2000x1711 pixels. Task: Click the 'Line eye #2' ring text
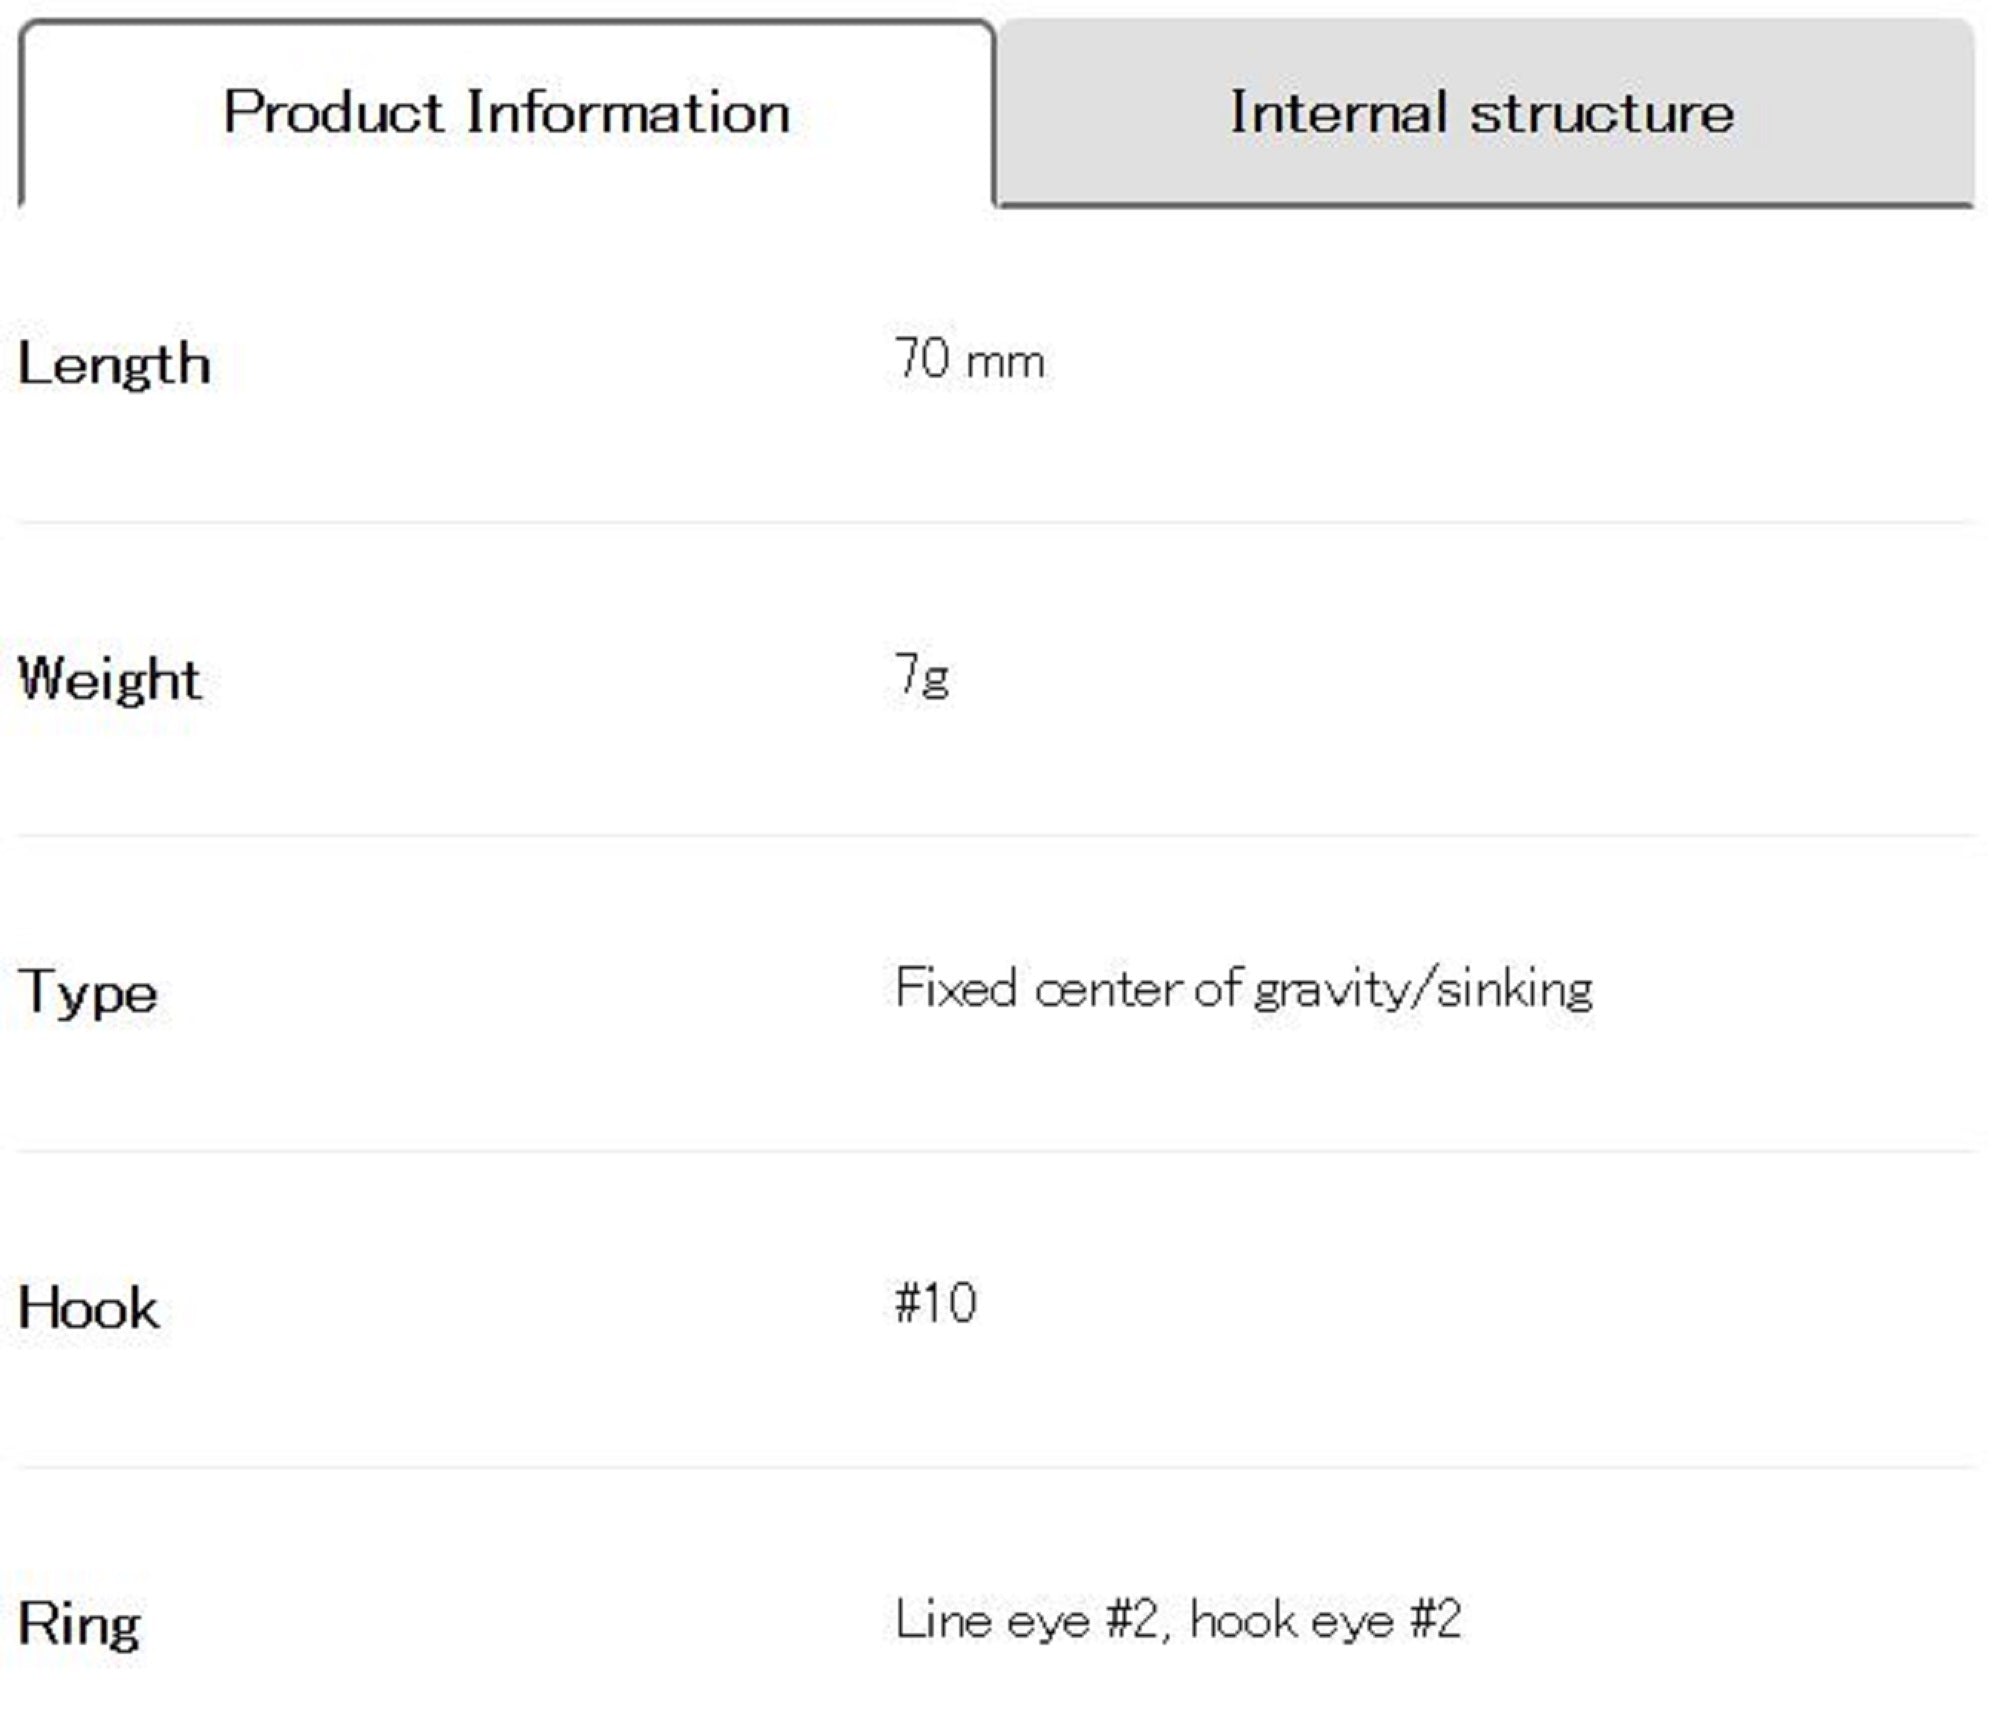1026,1620
